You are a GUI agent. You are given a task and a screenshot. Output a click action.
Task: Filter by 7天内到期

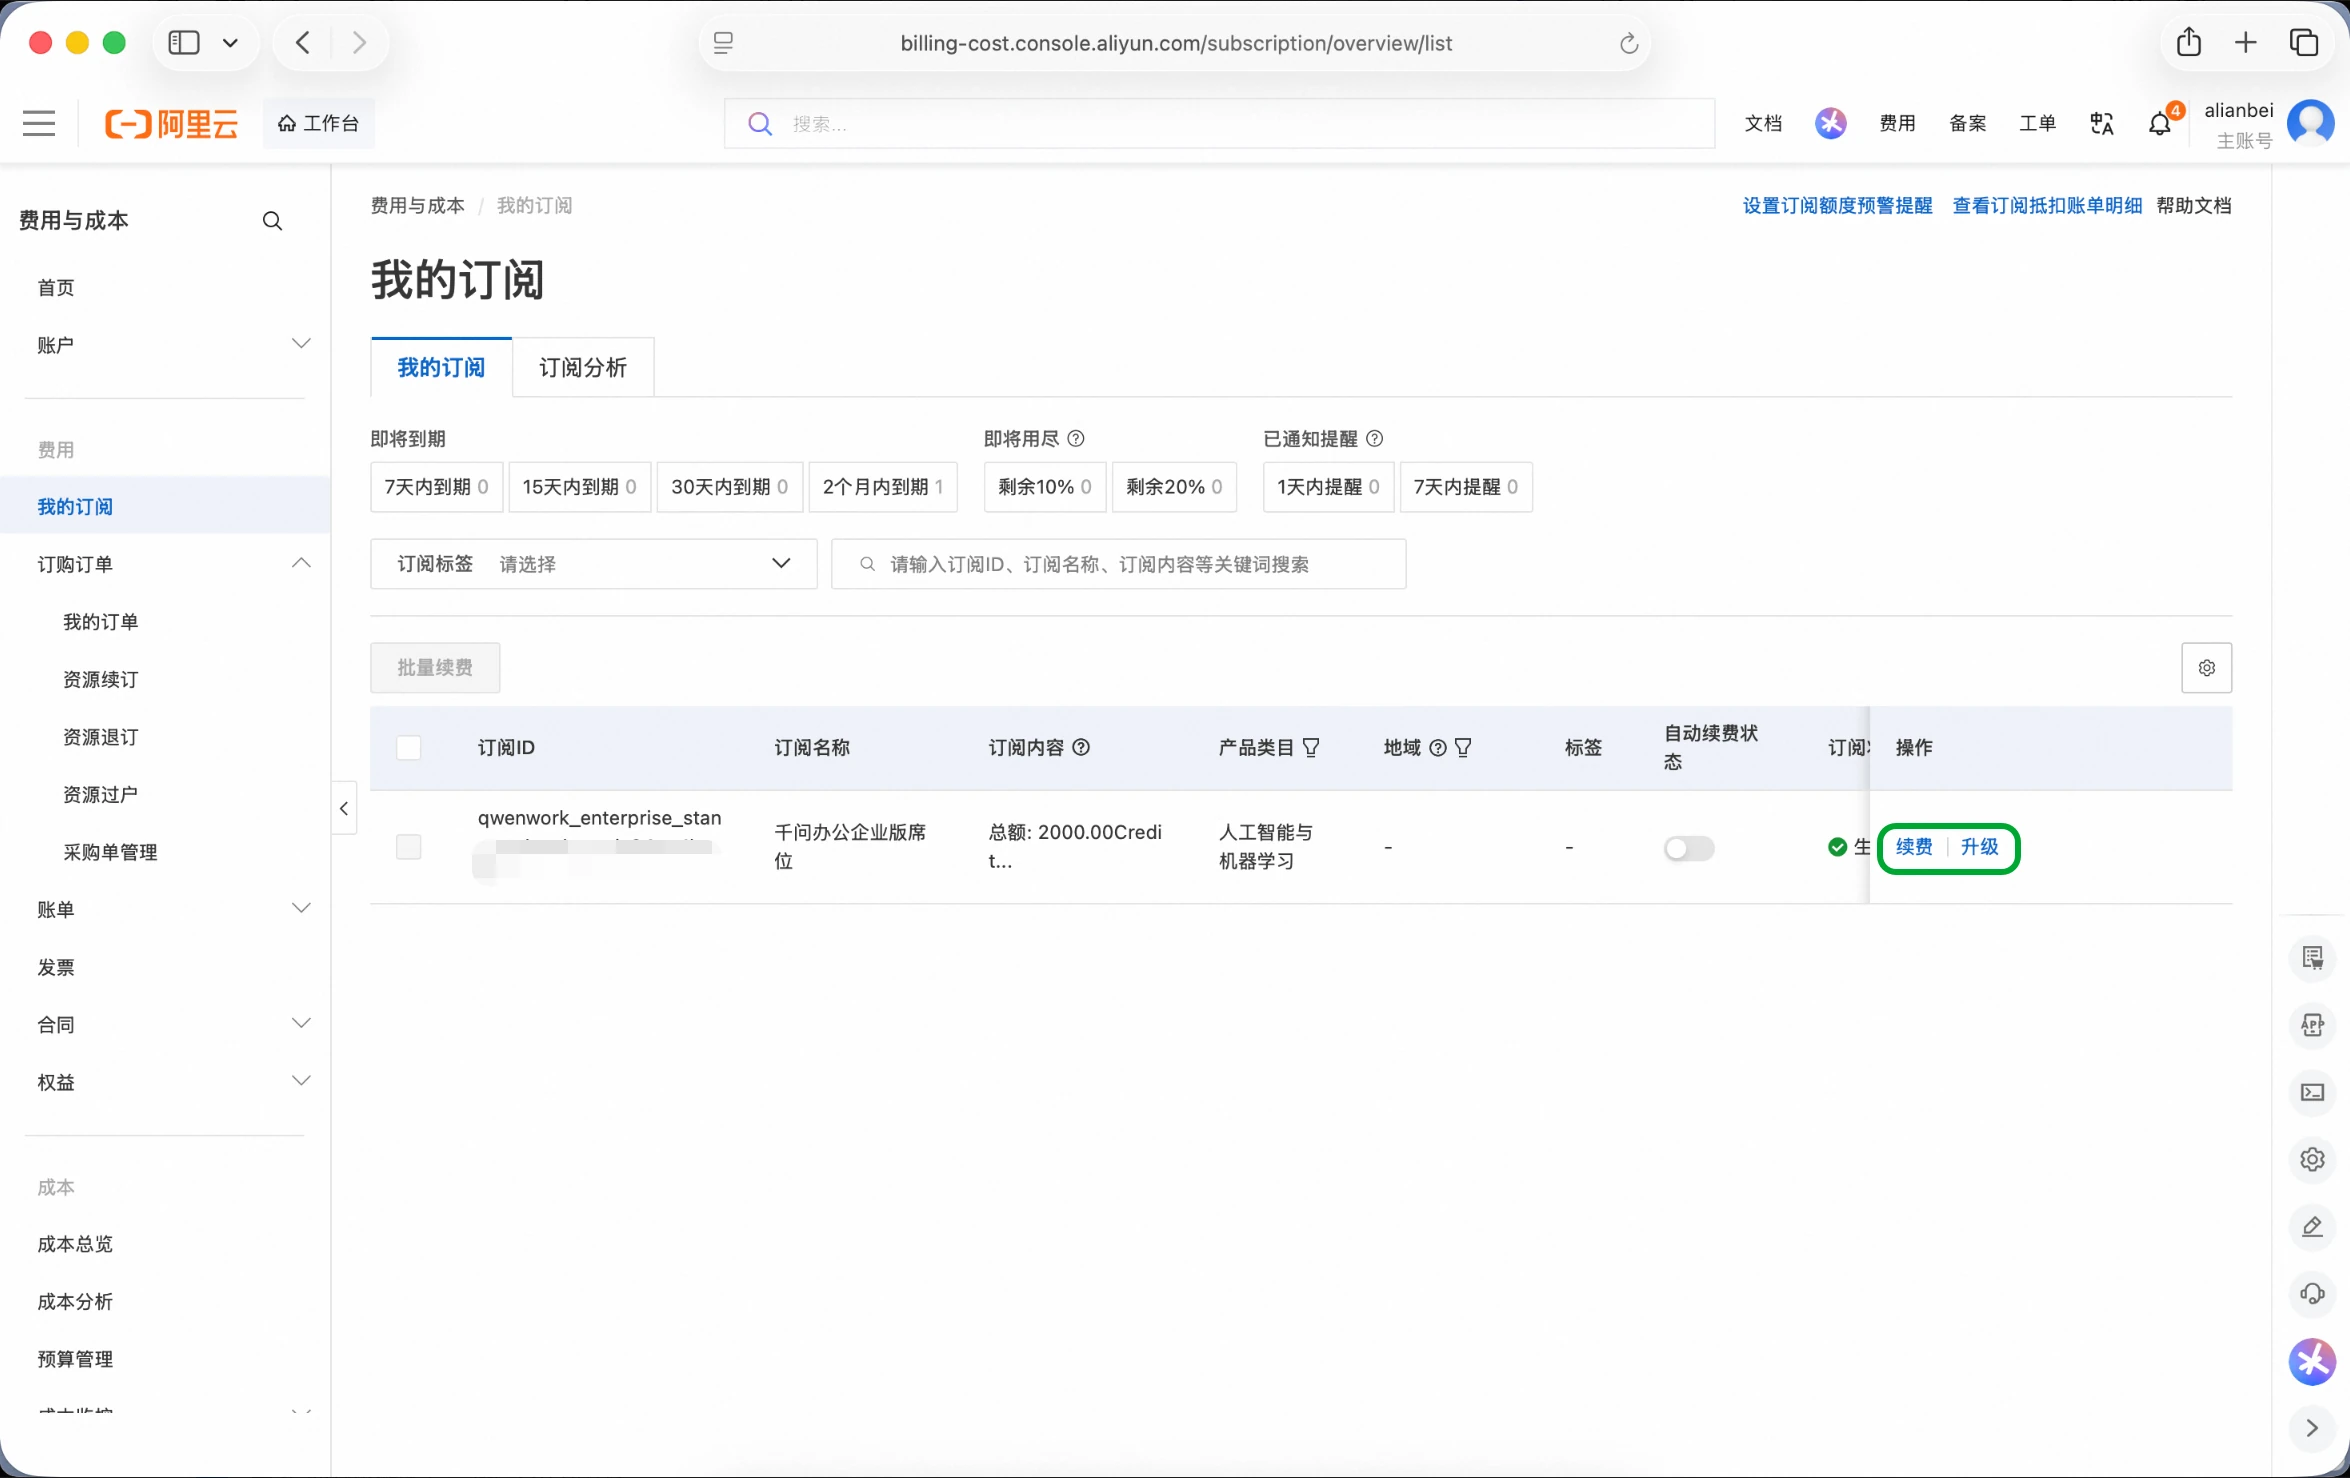(x=436, y=487)
